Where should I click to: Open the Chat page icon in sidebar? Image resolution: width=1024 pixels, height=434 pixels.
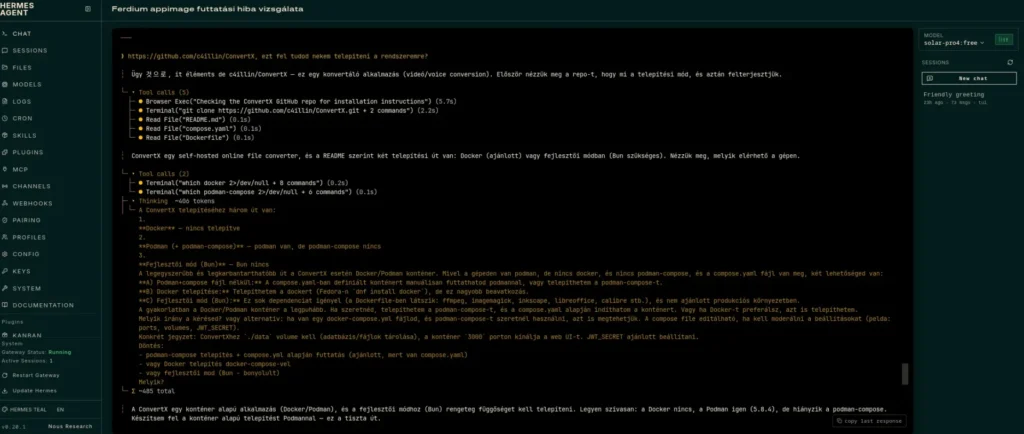(x=5, y=33)
